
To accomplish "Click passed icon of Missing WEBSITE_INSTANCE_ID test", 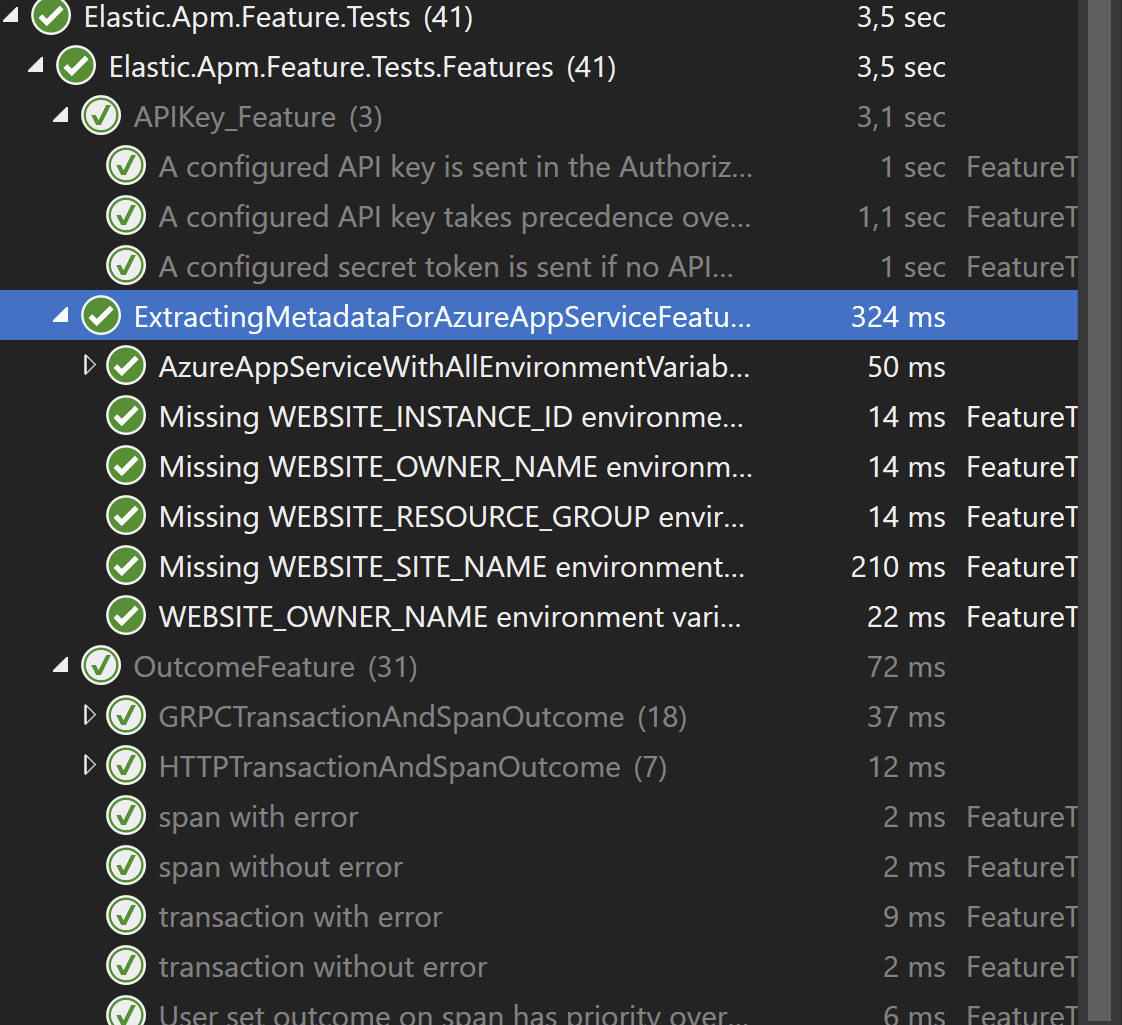I will 126,416.
